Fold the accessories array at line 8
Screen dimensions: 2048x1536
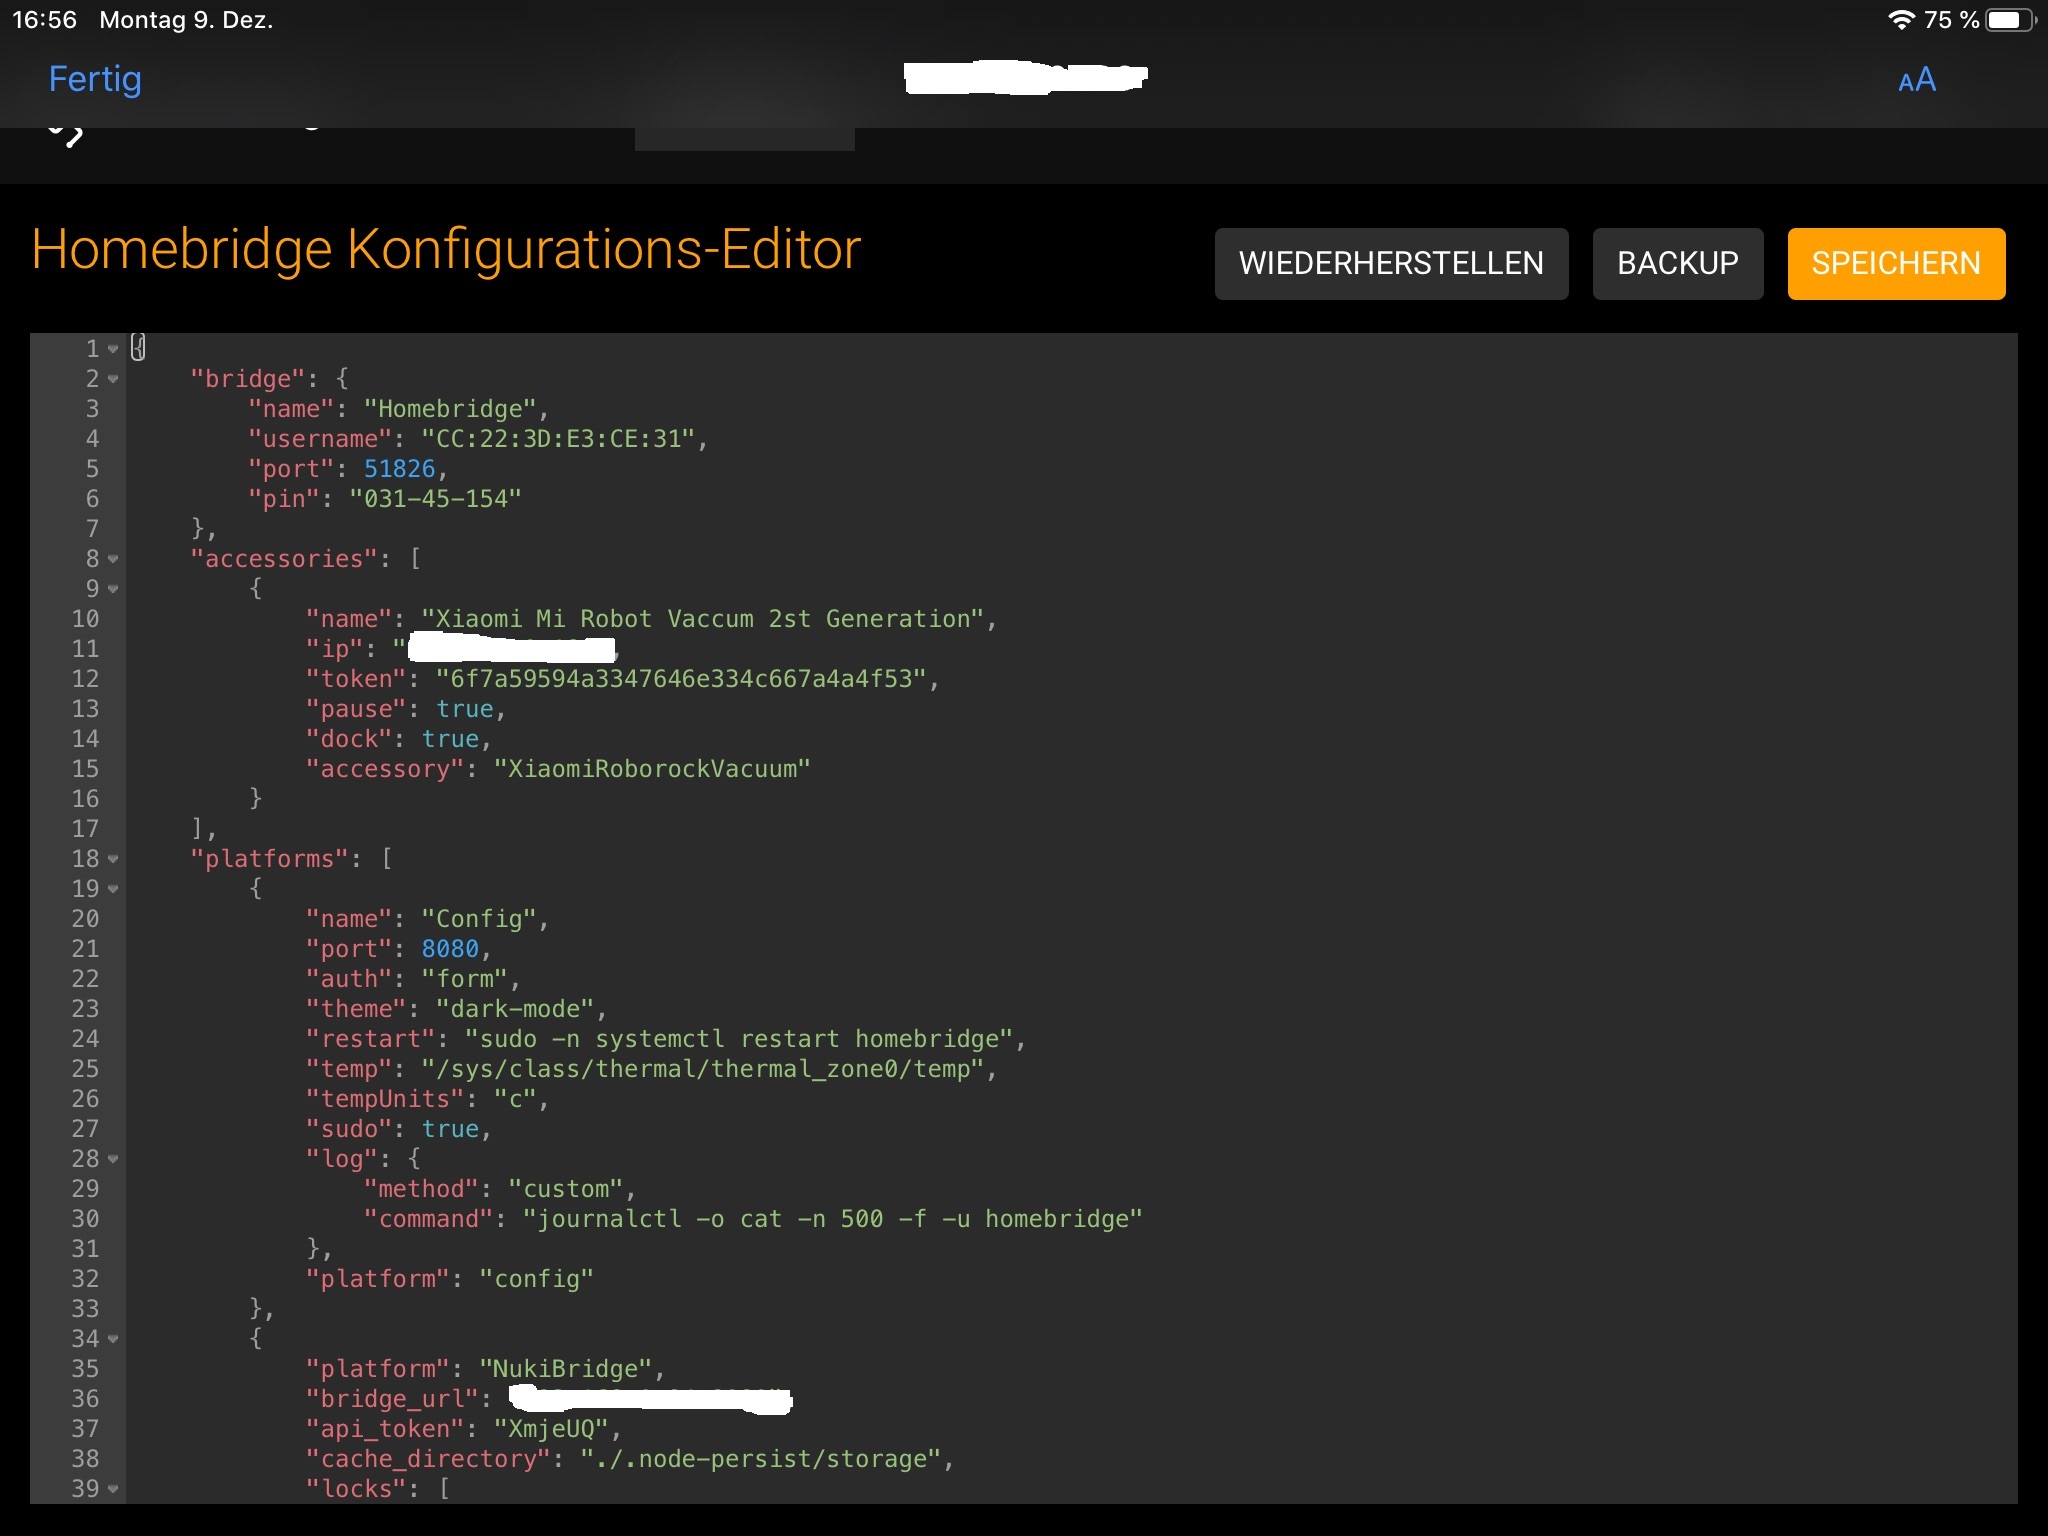pyautogui.click(x=113, y=559)
